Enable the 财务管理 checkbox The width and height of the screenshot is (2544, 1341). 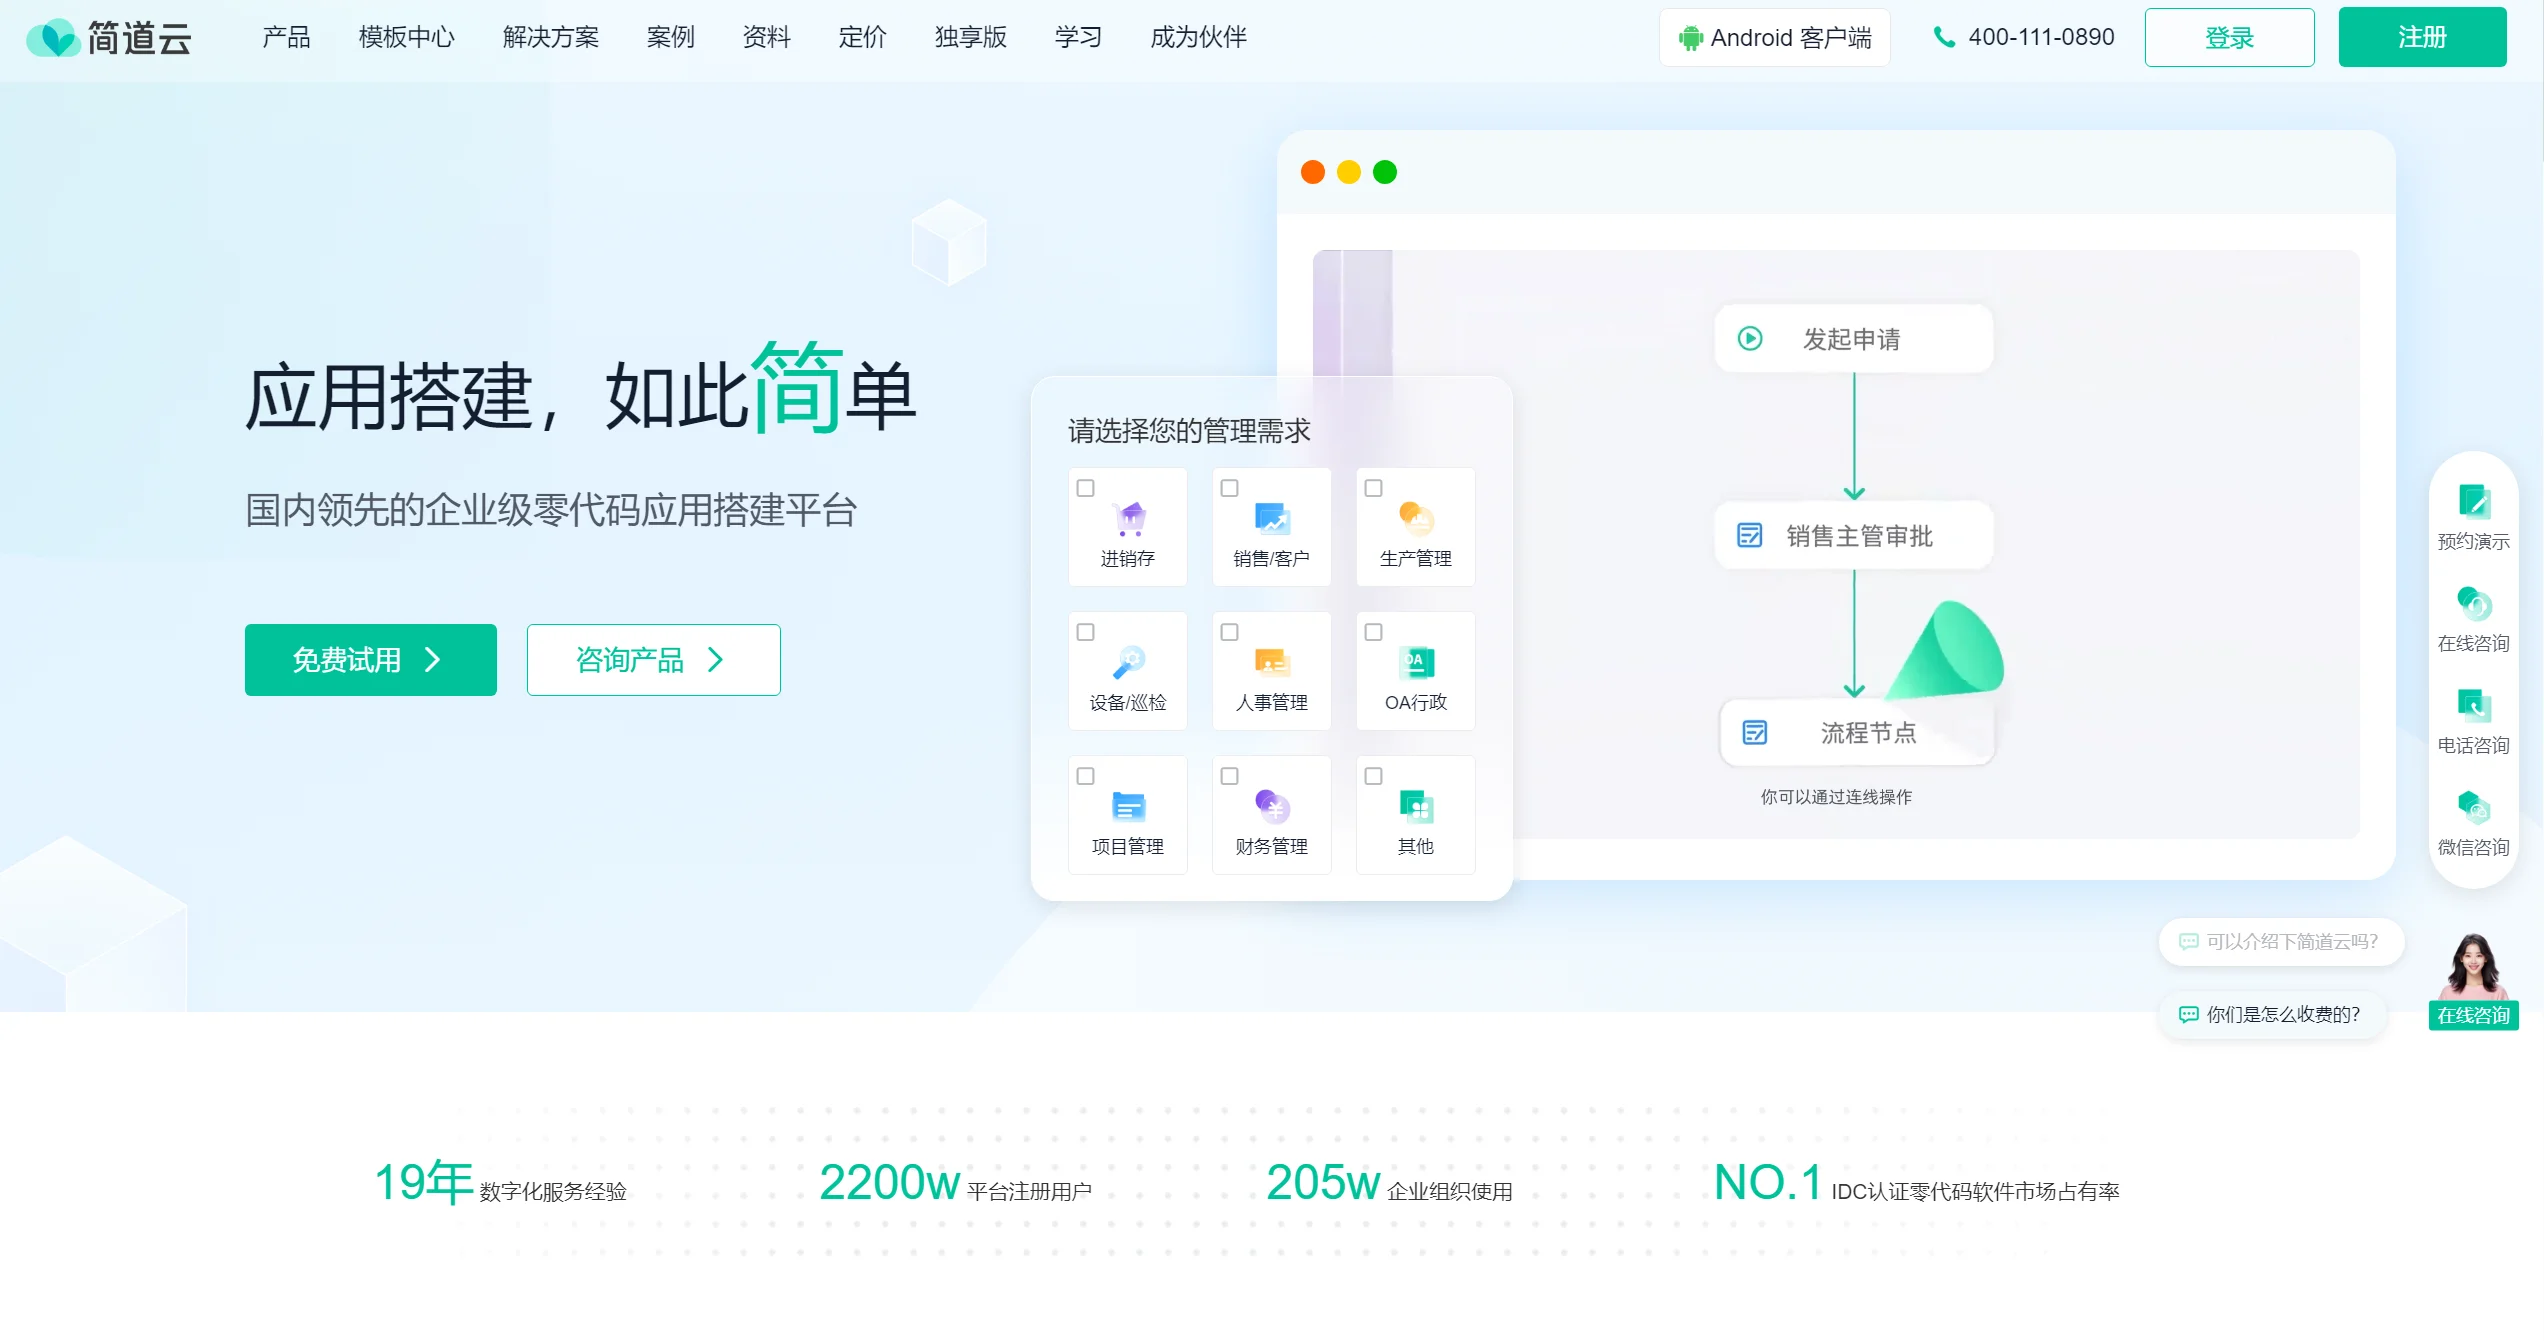click(1230, 776)
